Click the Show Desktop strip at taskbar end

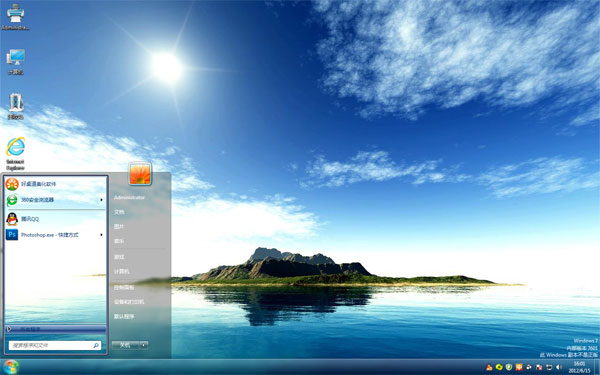click(x=597, y=367)
